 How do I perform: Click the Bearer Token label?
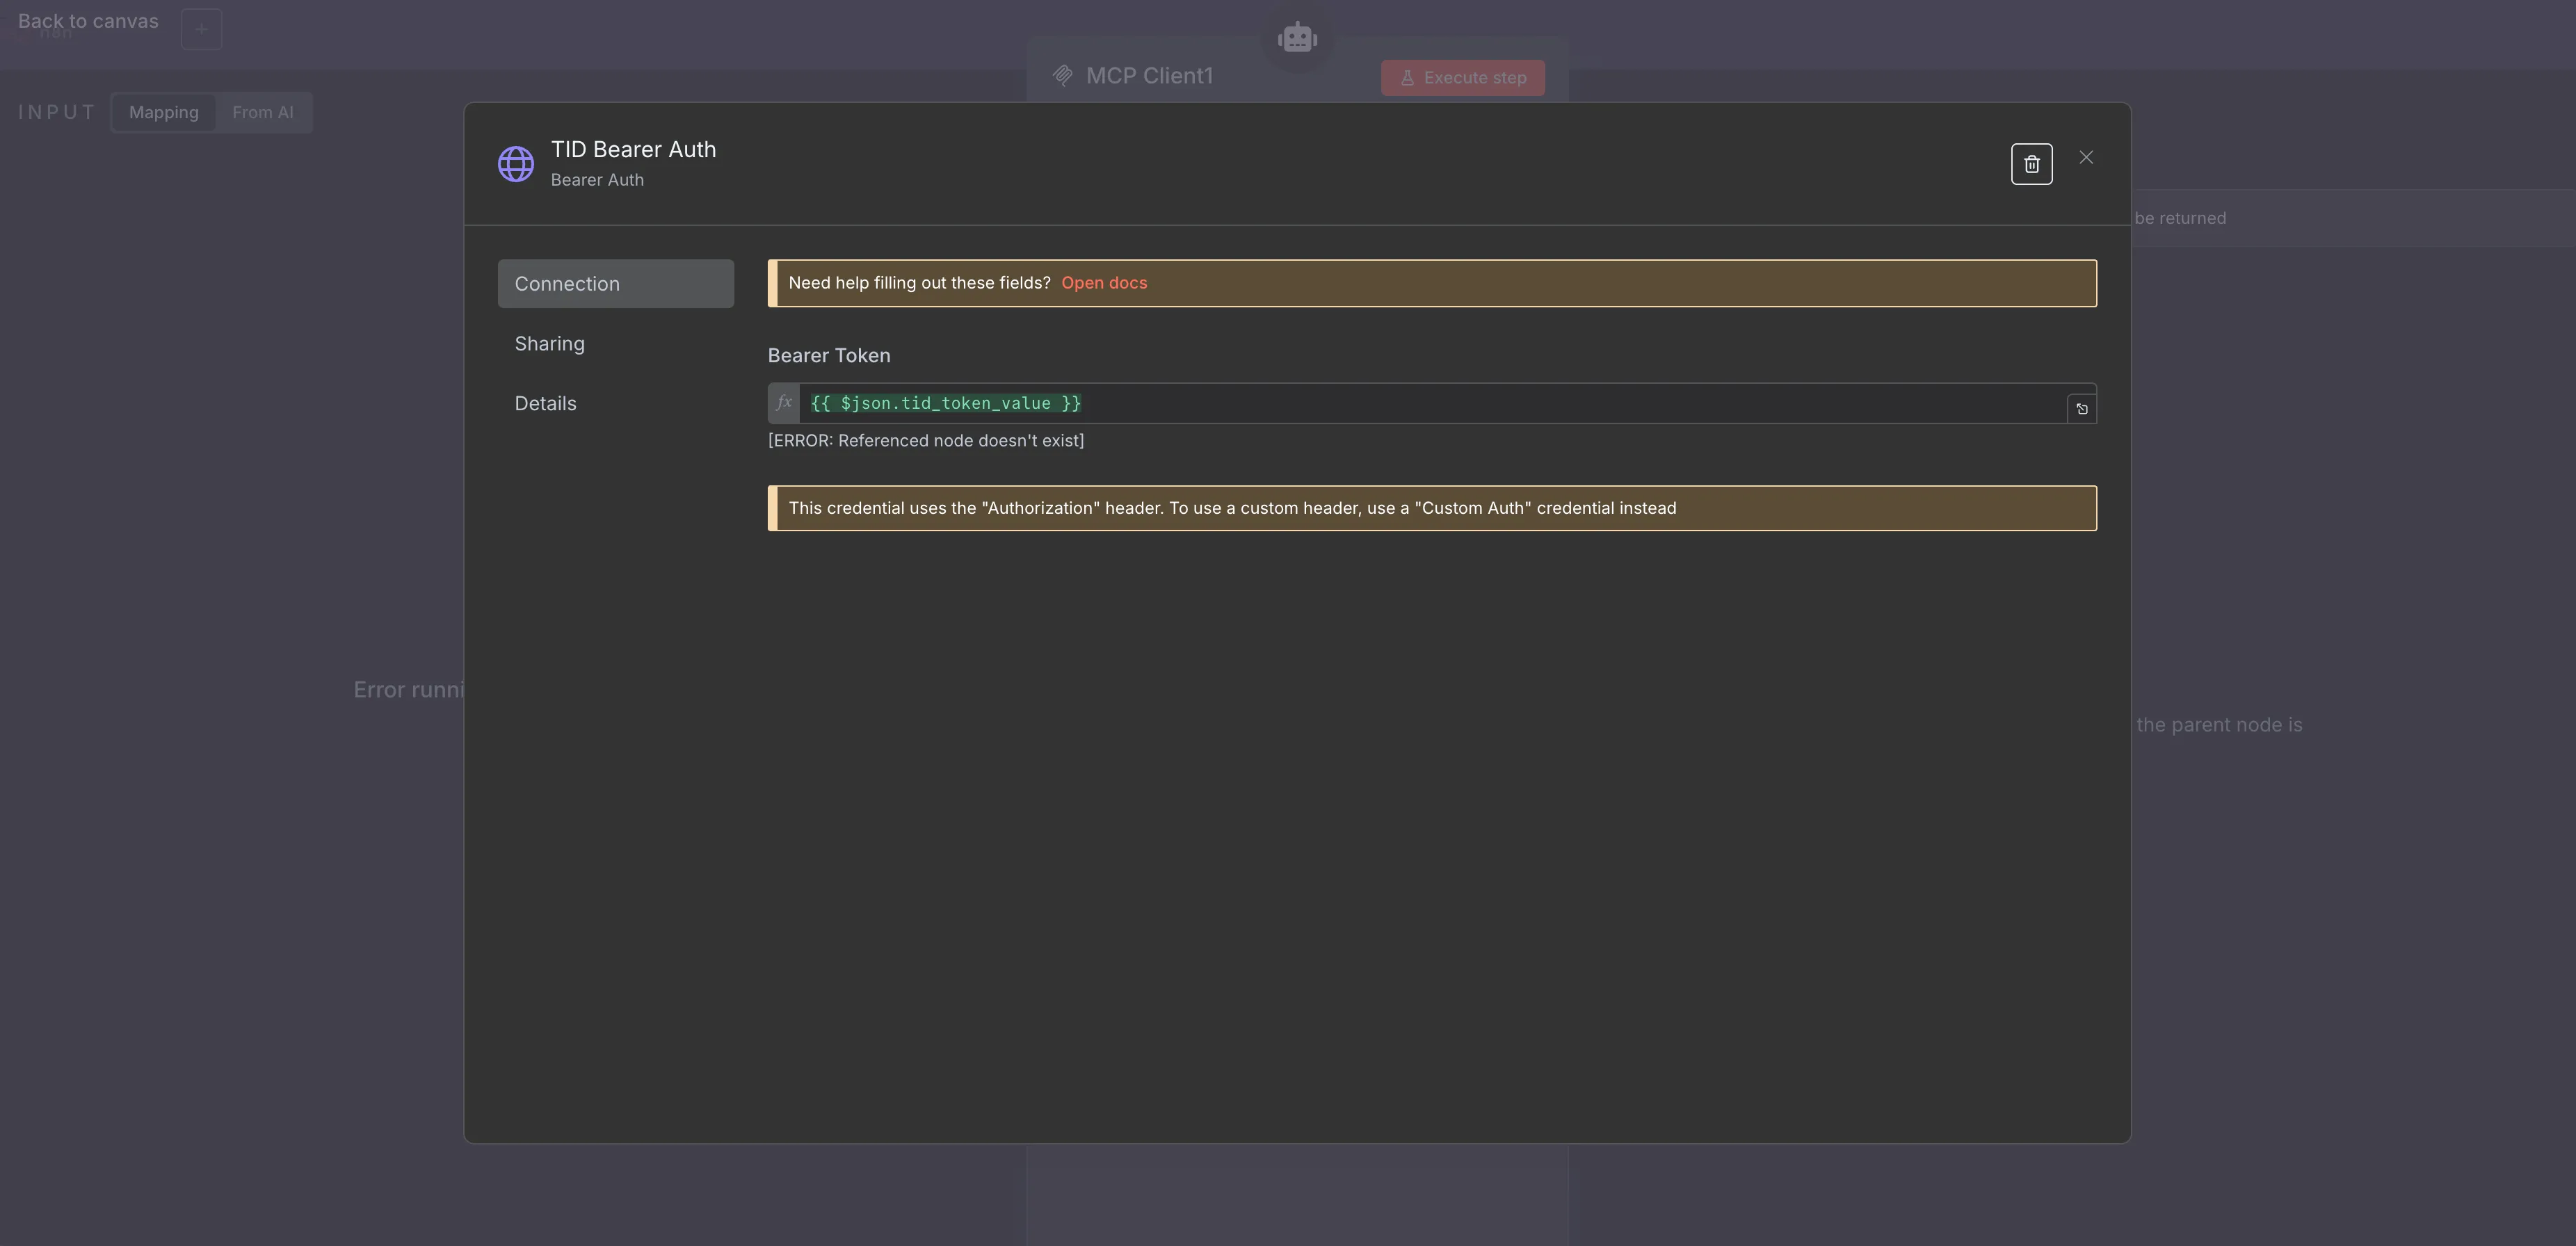(x=829, y=356)
